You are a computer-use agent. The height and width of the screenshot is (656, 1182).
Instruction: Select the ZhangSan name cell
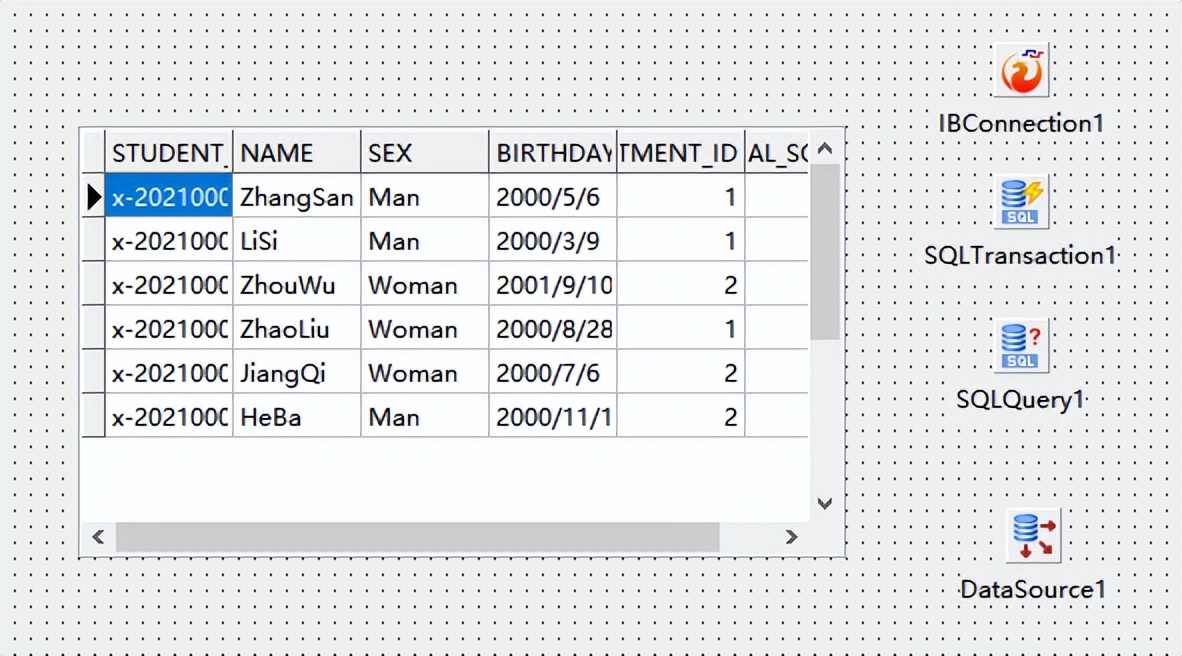click(296, 197)
